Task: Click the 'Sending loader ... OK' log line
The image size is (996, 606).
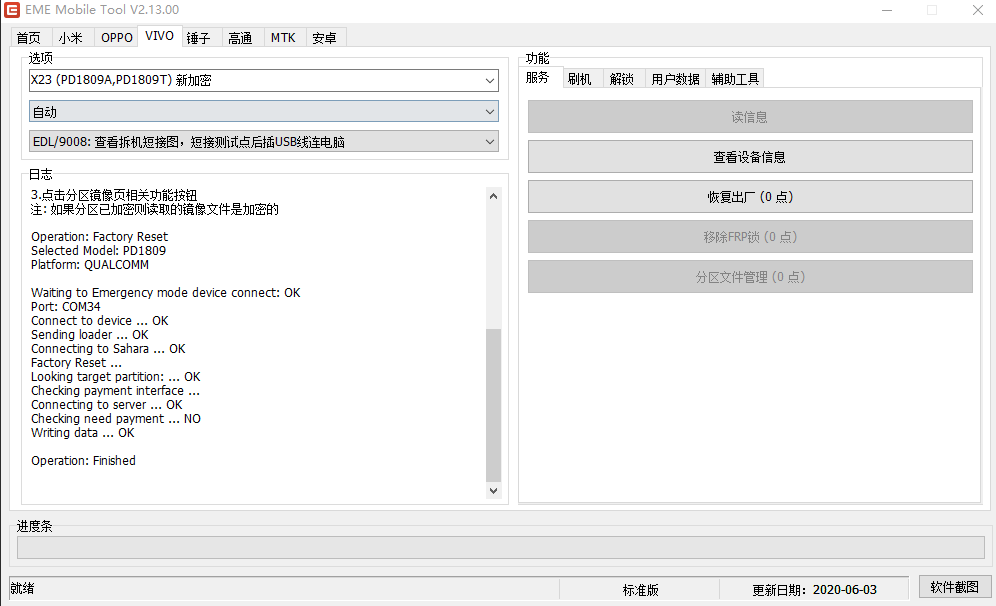Action: point(90,335)
